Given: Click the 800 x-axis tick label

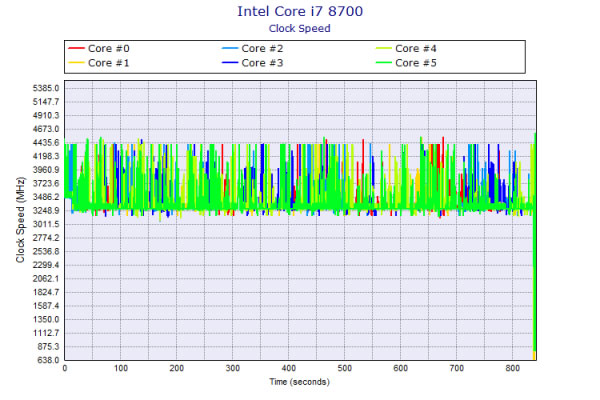Looking at the screenshot, I should pyautogui.click(x=512, y=368).
